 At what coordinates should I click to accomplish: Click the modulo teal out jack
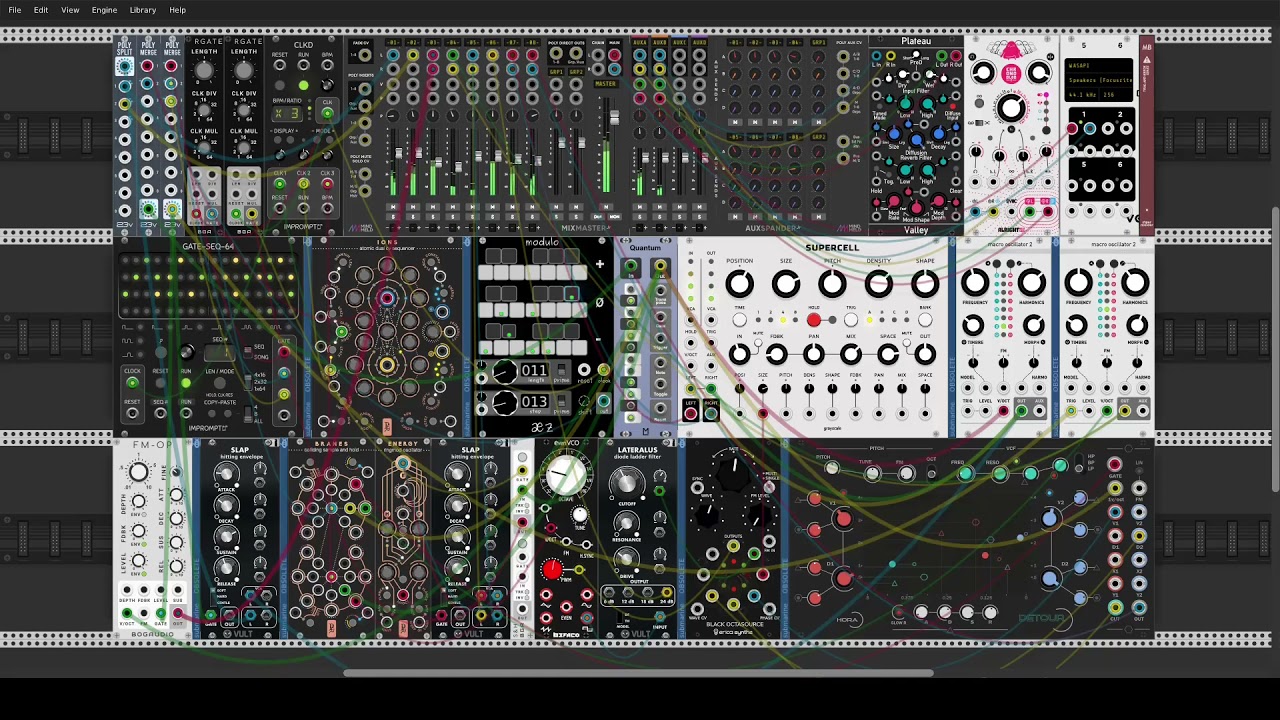click(604, 401)
